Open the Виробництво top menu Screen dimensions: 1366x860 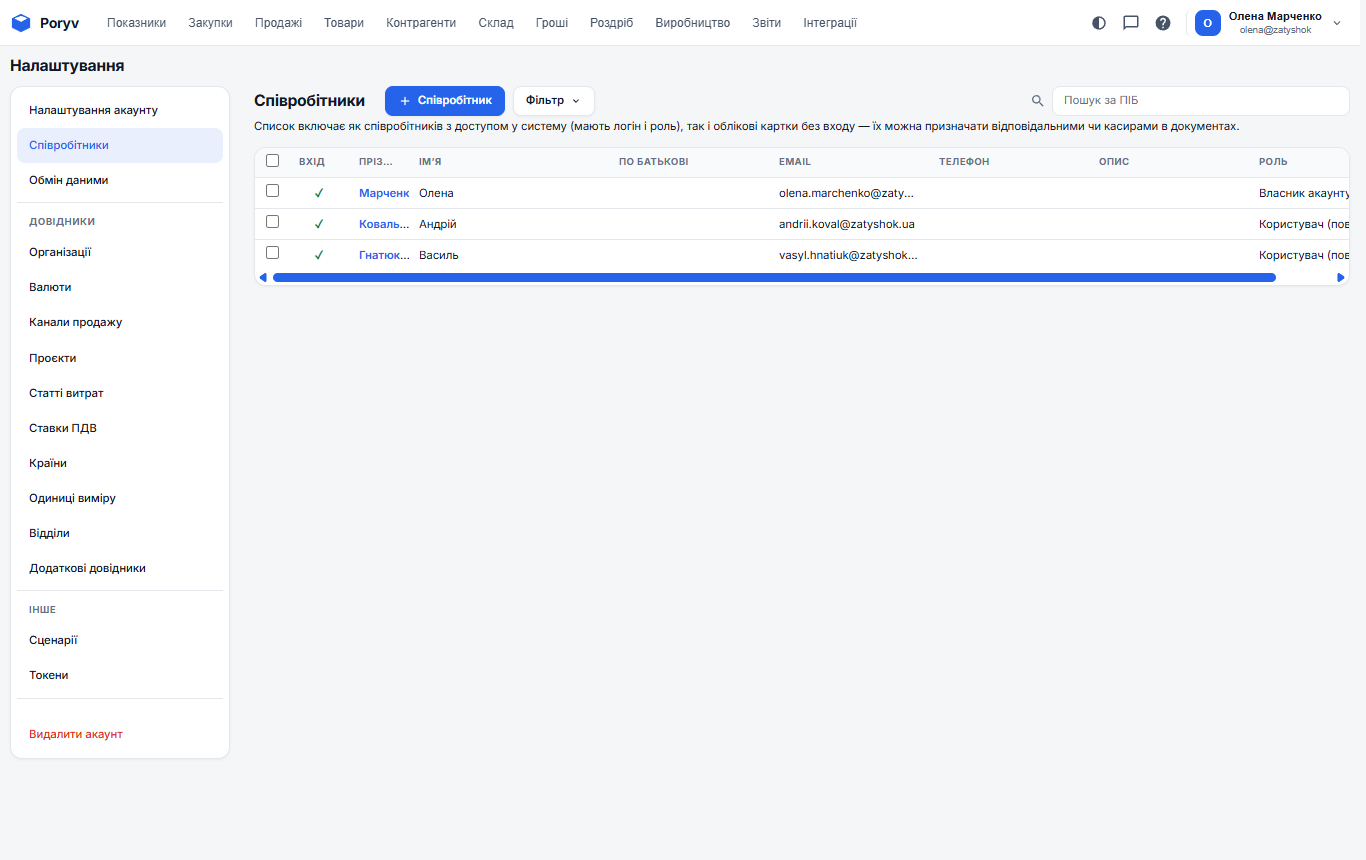693,23
